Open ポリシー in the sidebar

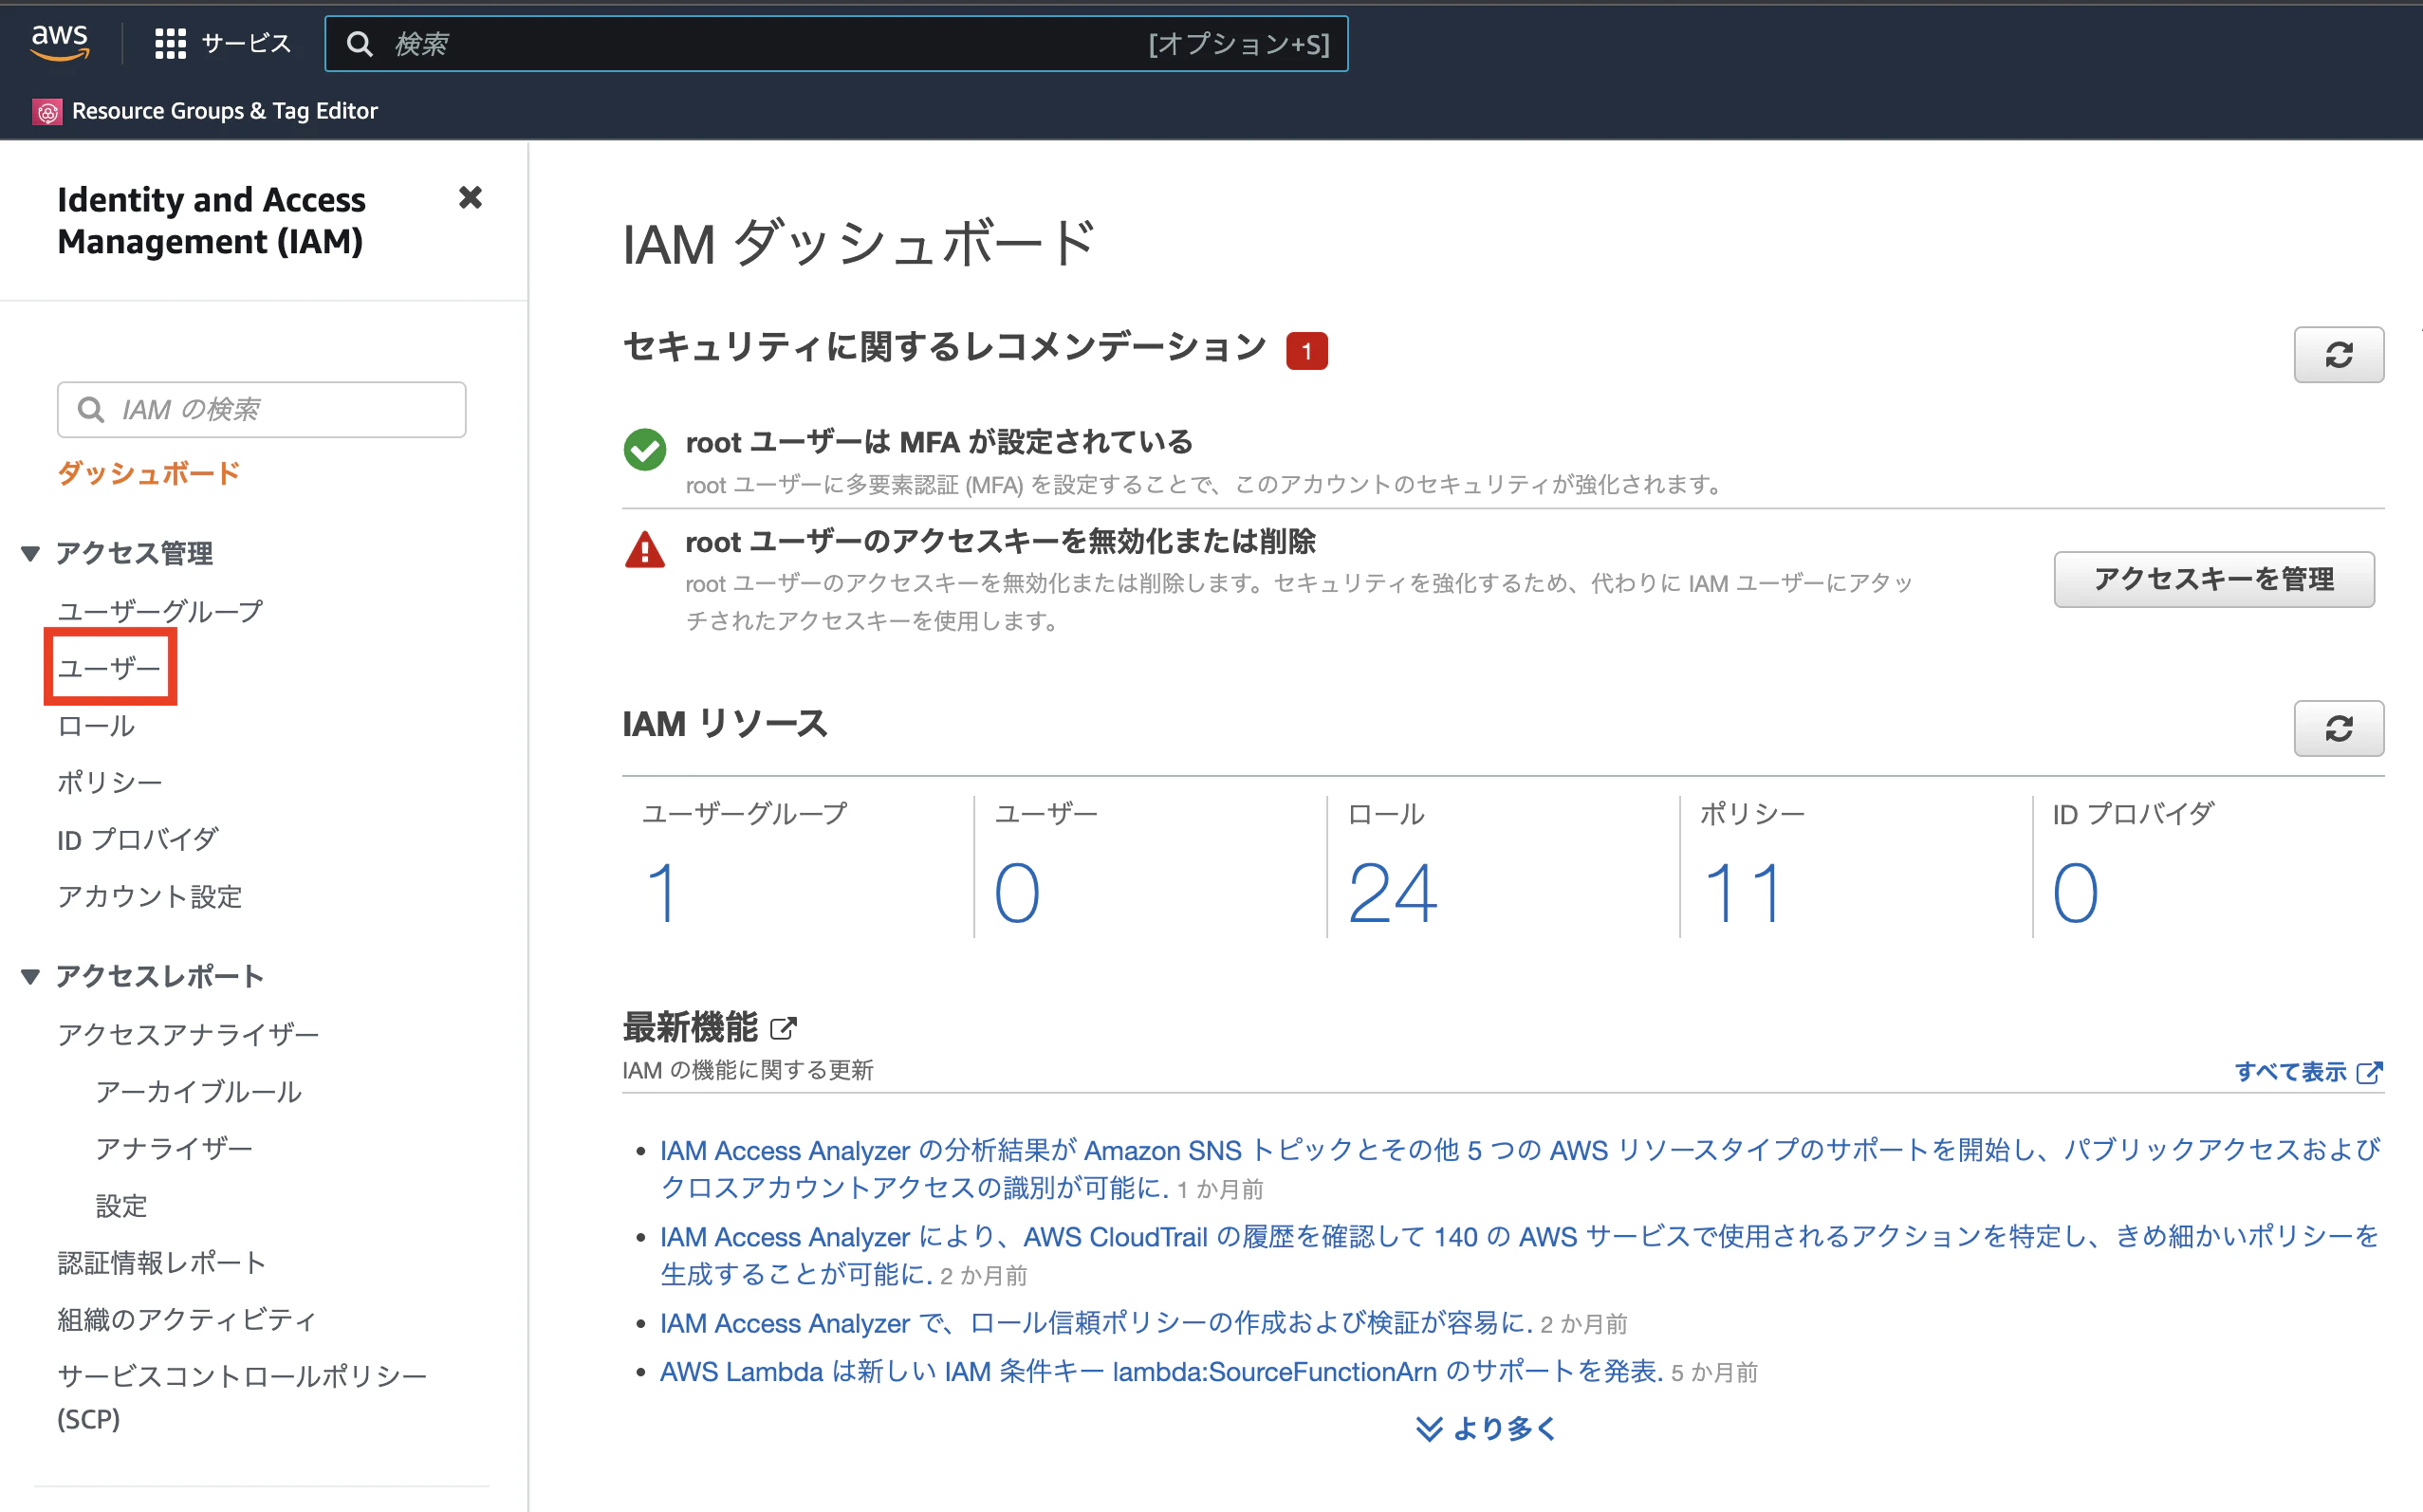110,782
